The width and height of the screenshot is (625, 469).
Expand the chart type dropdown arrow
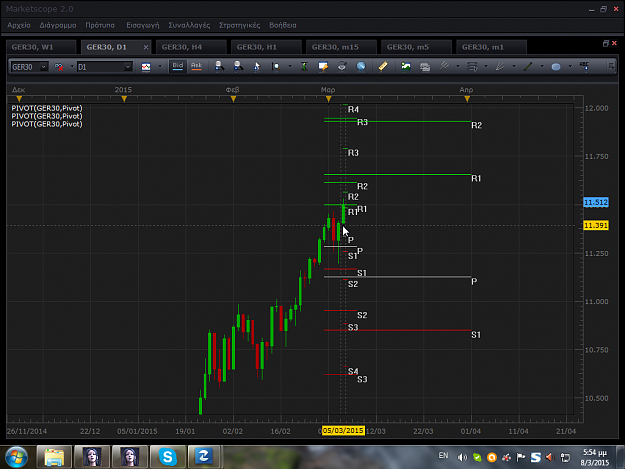(x=160, y=67)
